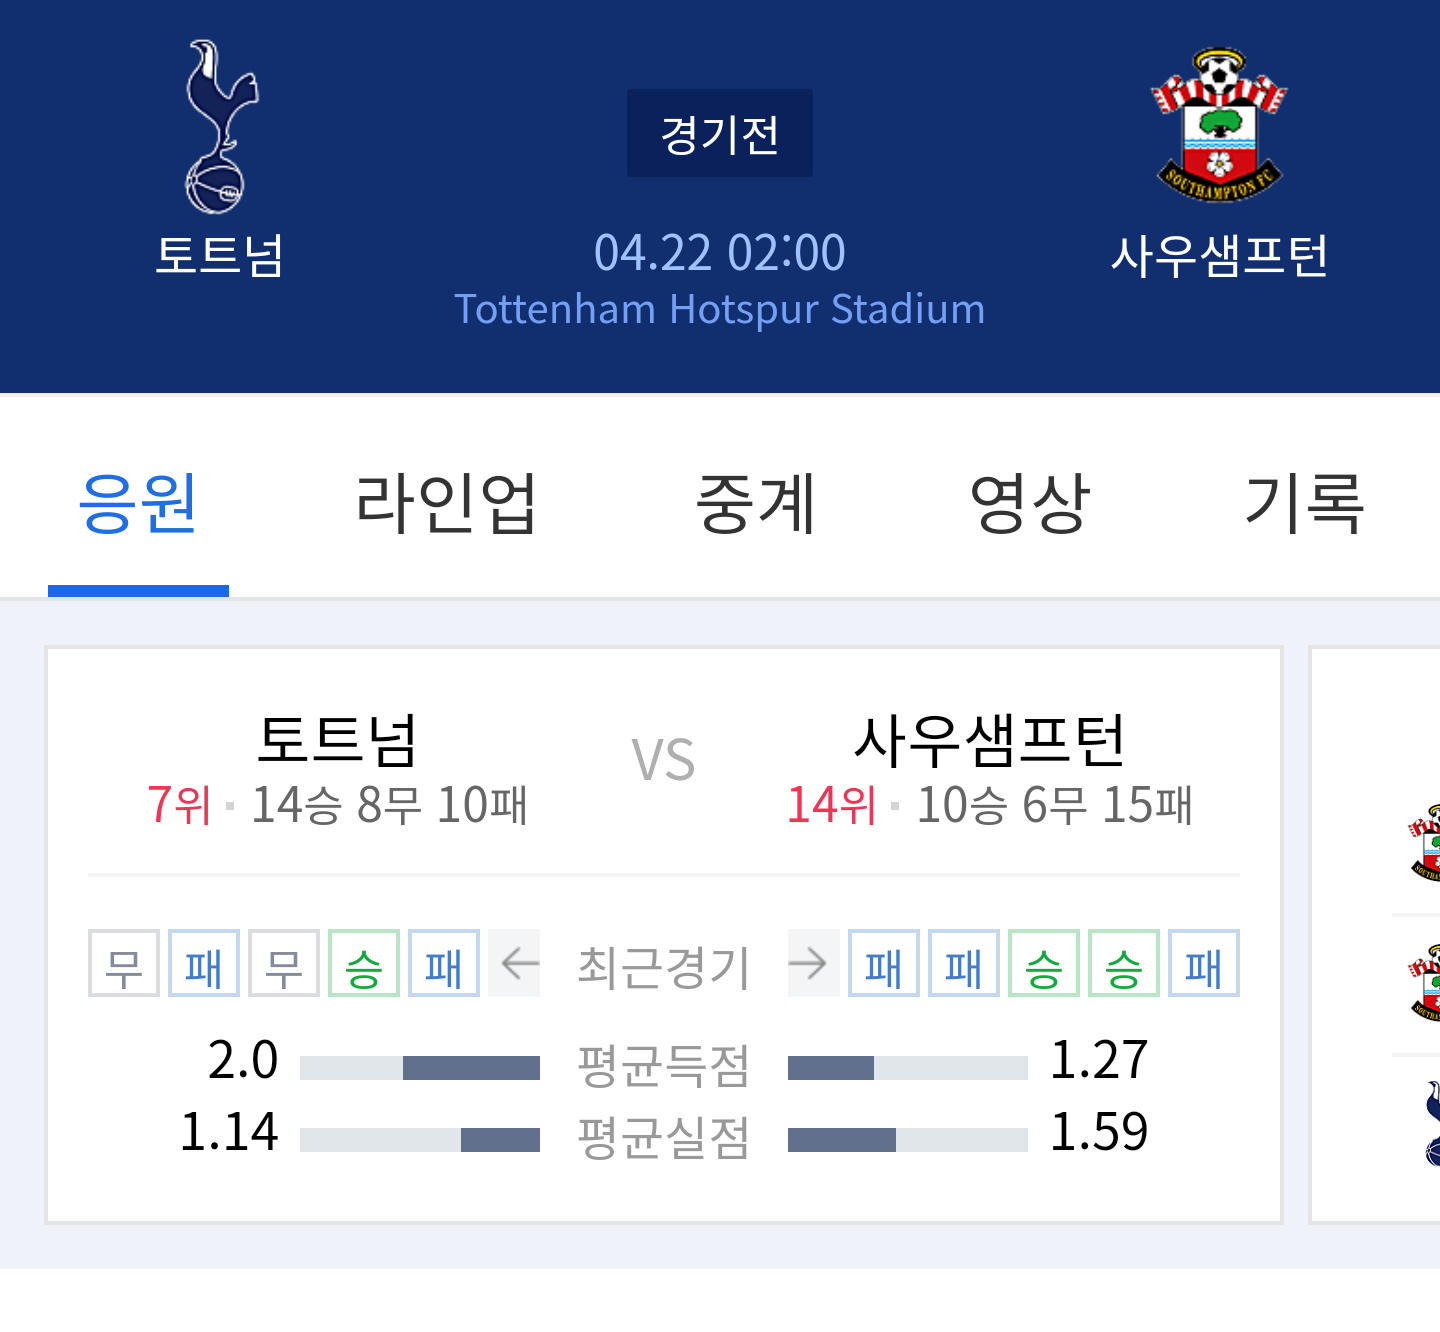
Task: Open the 중계 tab
Action: [757, 504]
